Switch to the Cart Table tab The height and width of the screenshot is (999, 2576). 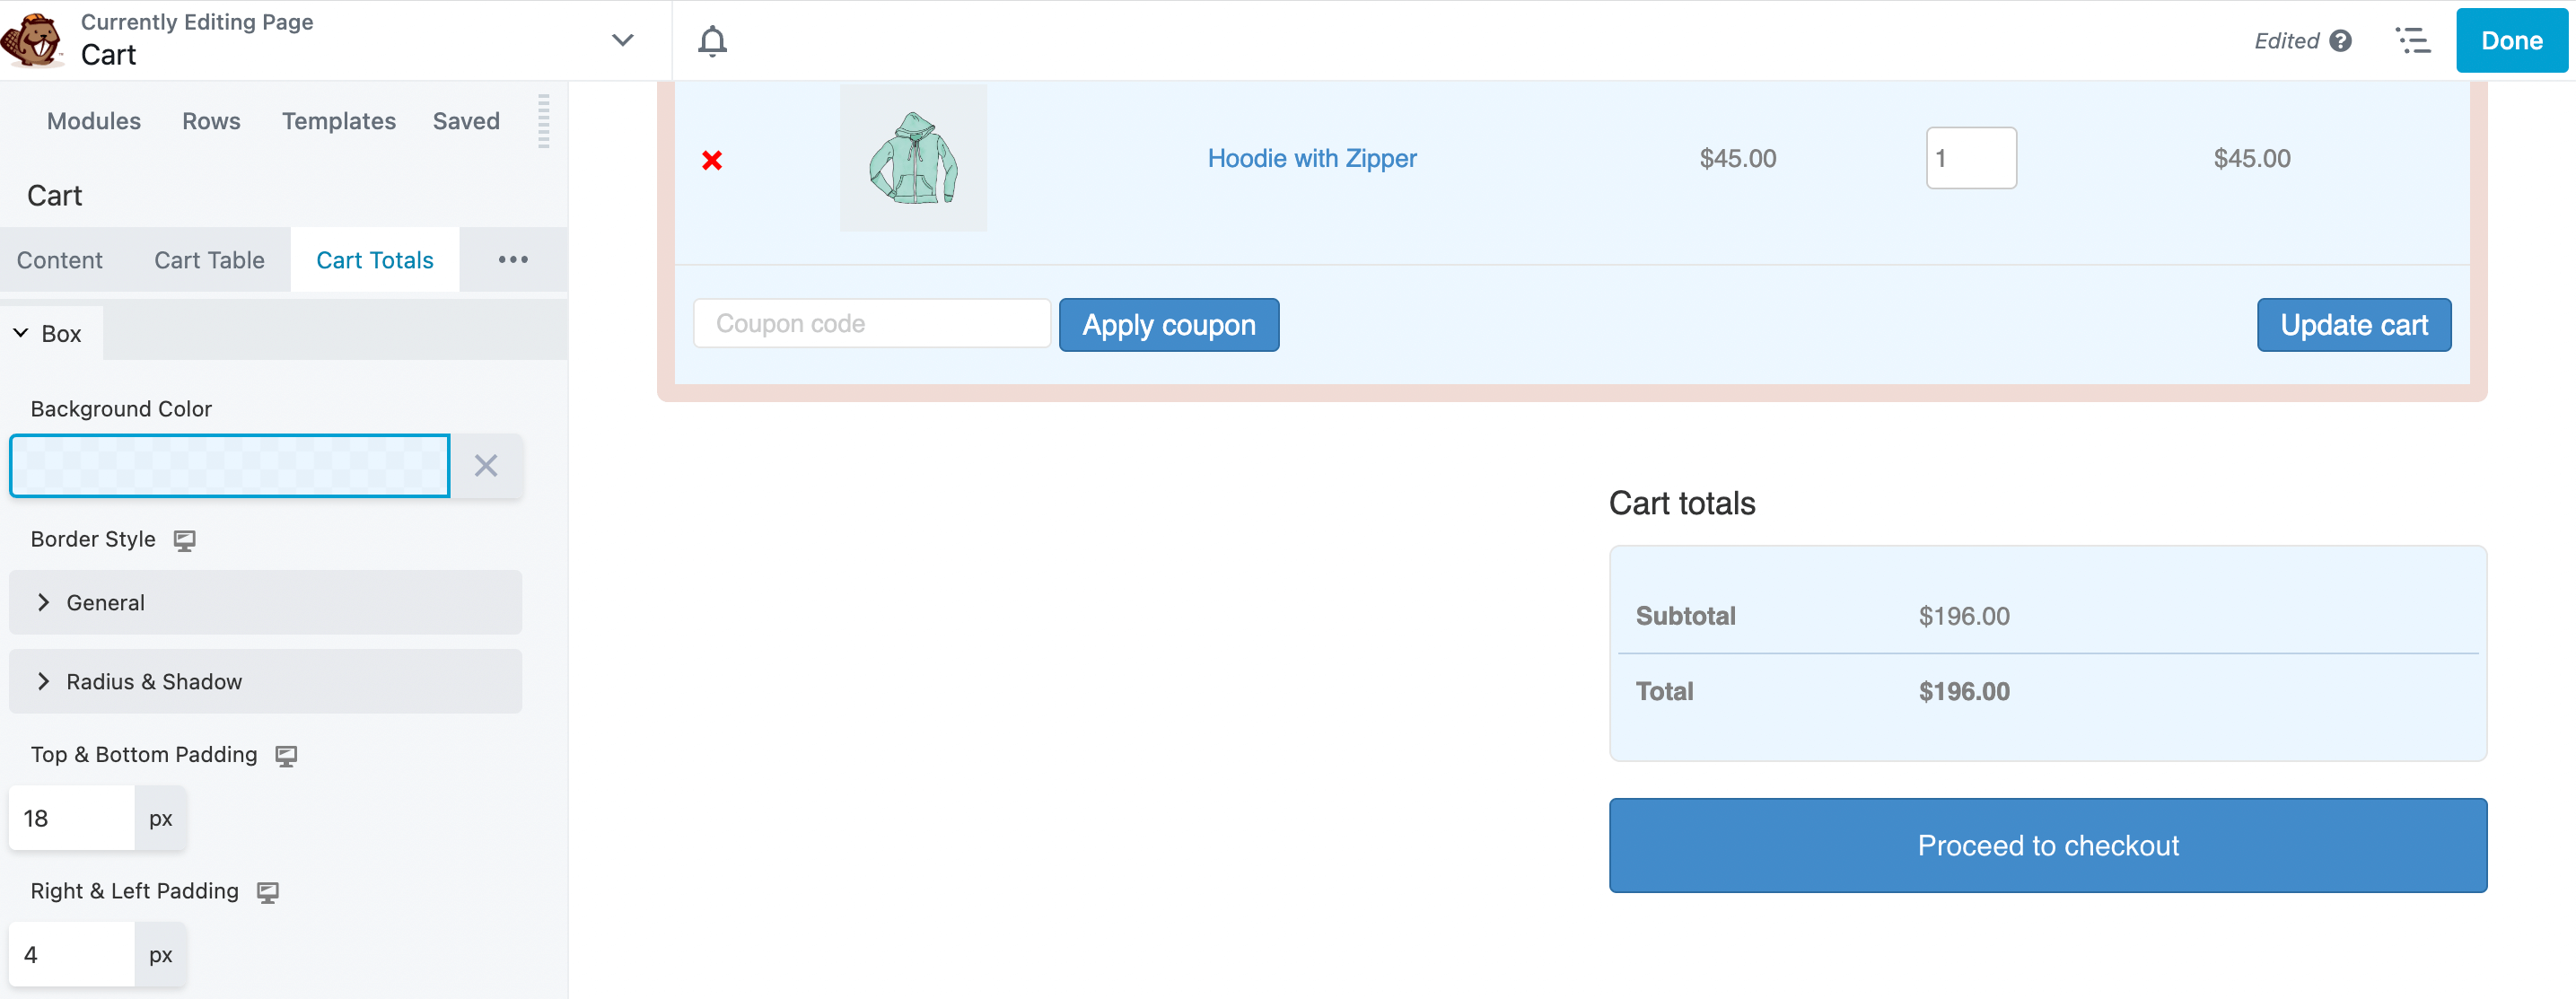(x=207, y=258)
